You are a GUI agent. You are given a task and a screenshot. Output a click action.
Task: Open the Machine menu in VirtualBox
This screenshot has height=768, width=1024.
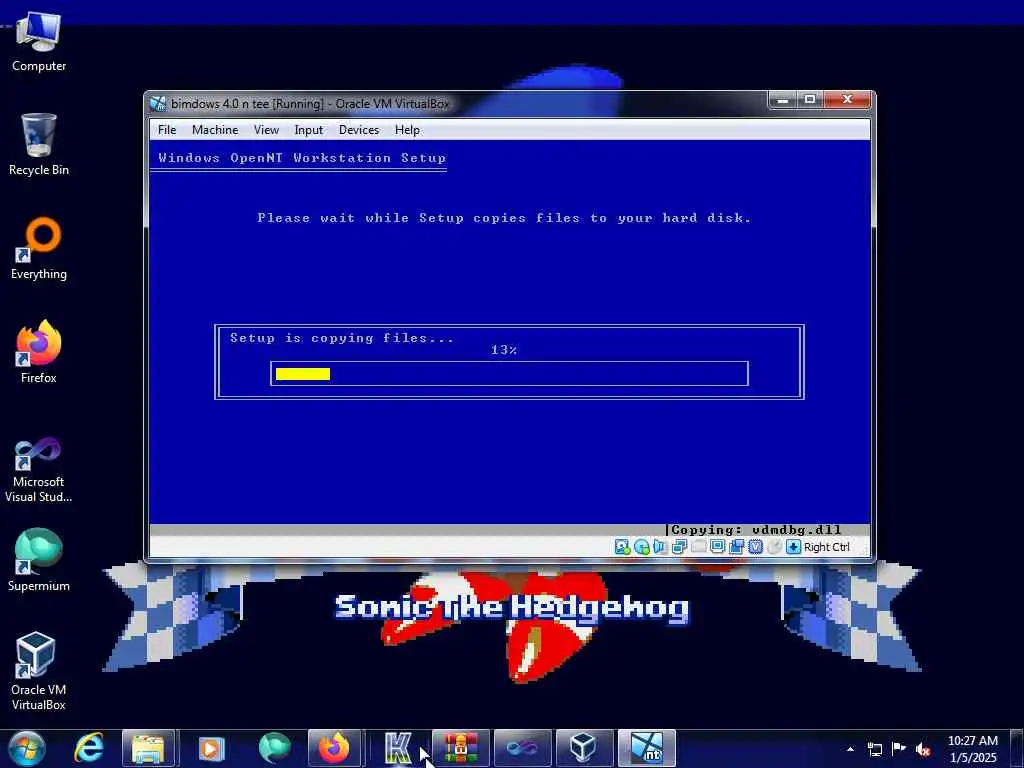(215, 130)
